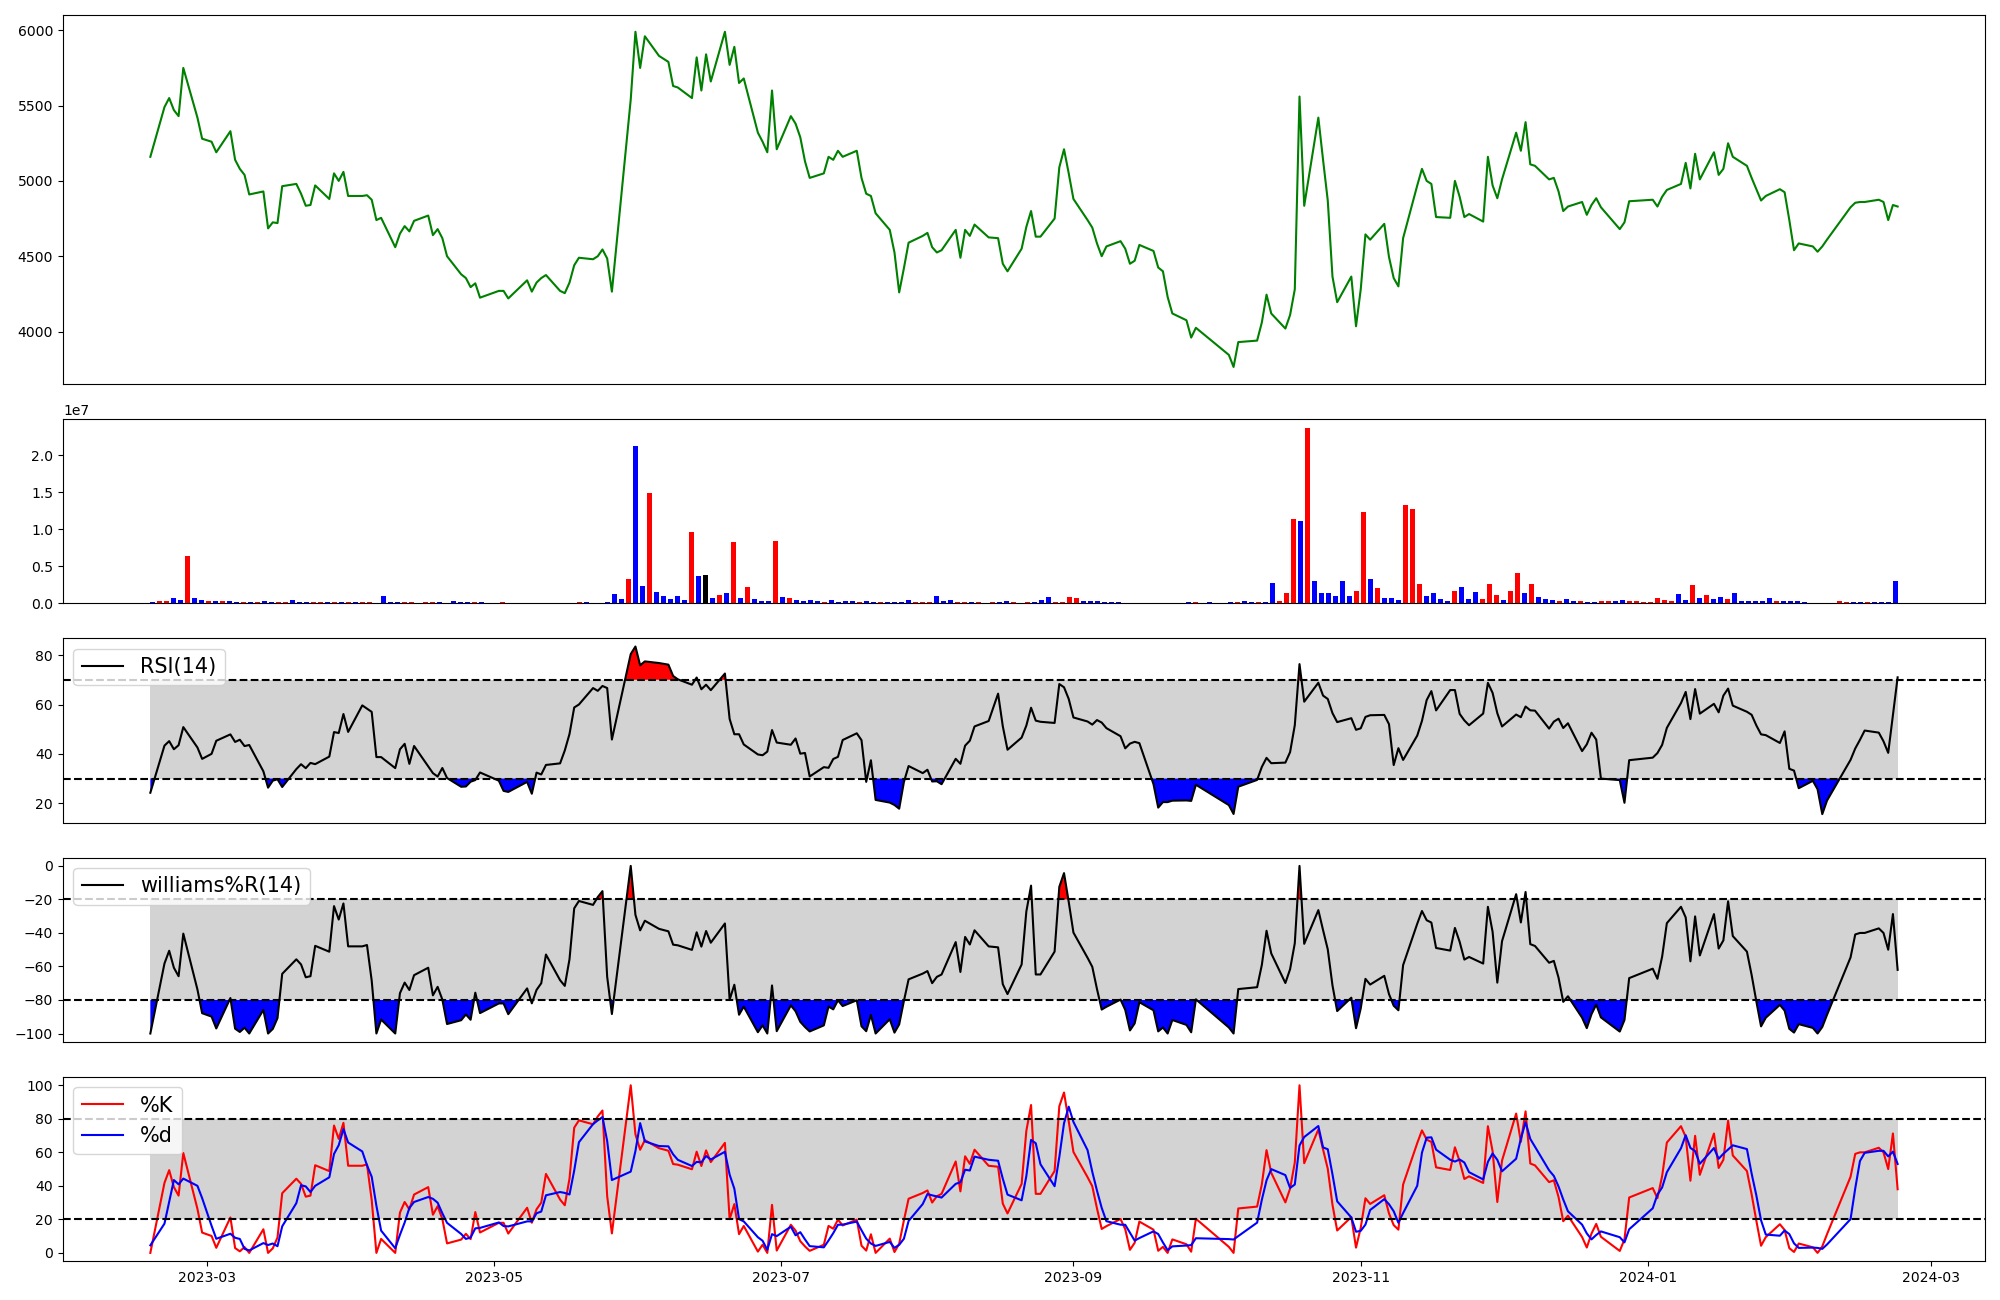Screen dimensions: 2000x1300
Task: Click the blue %d legend line swatch
Action: click(x=103, y=1135)
